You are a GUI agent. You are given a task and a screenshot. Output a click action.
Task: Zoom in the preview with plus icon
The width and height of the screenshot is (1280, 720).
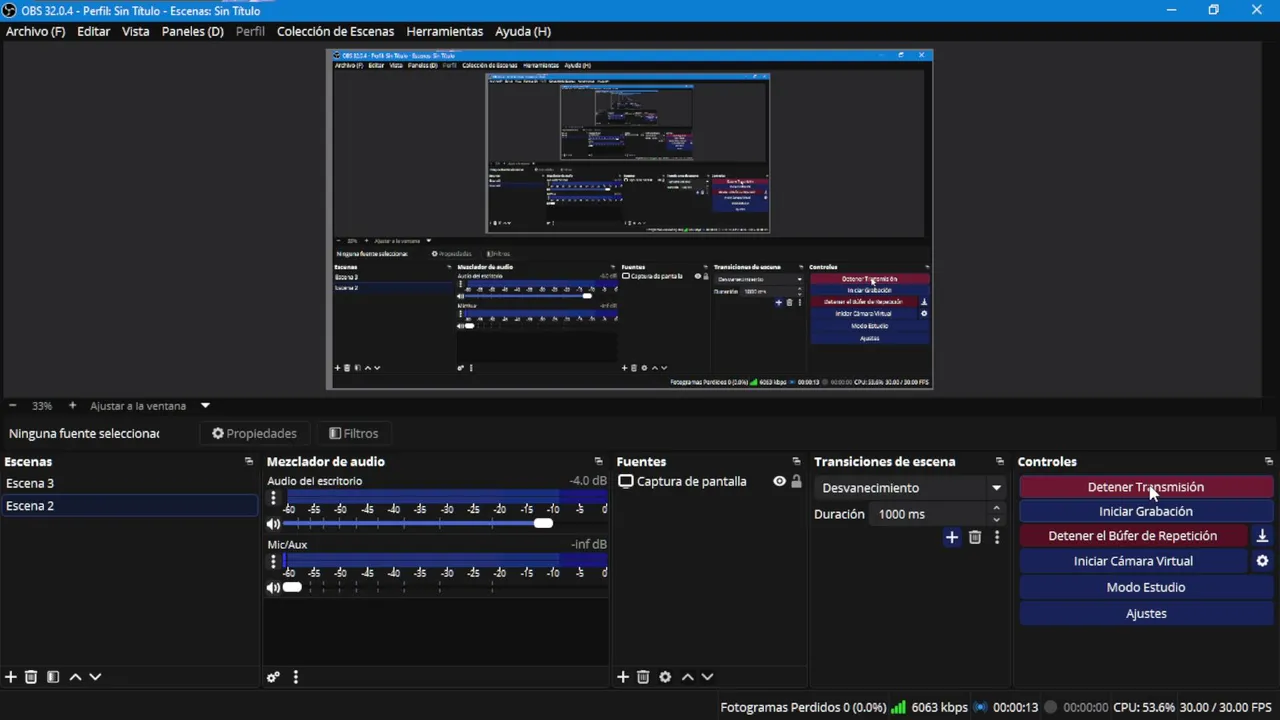coord(72,406)
